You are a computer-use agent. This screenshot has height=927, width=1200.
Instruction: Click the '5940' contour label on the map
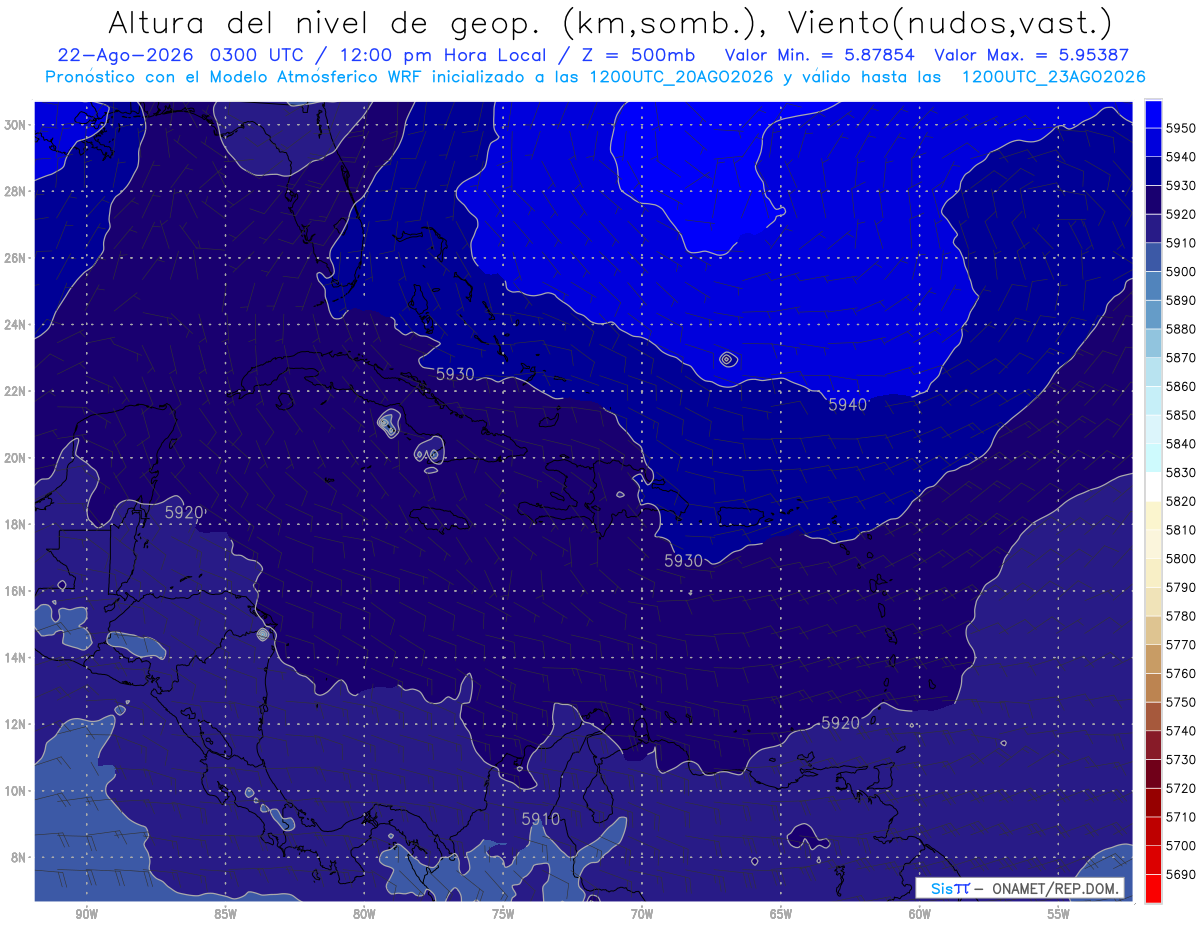(847, 405)
